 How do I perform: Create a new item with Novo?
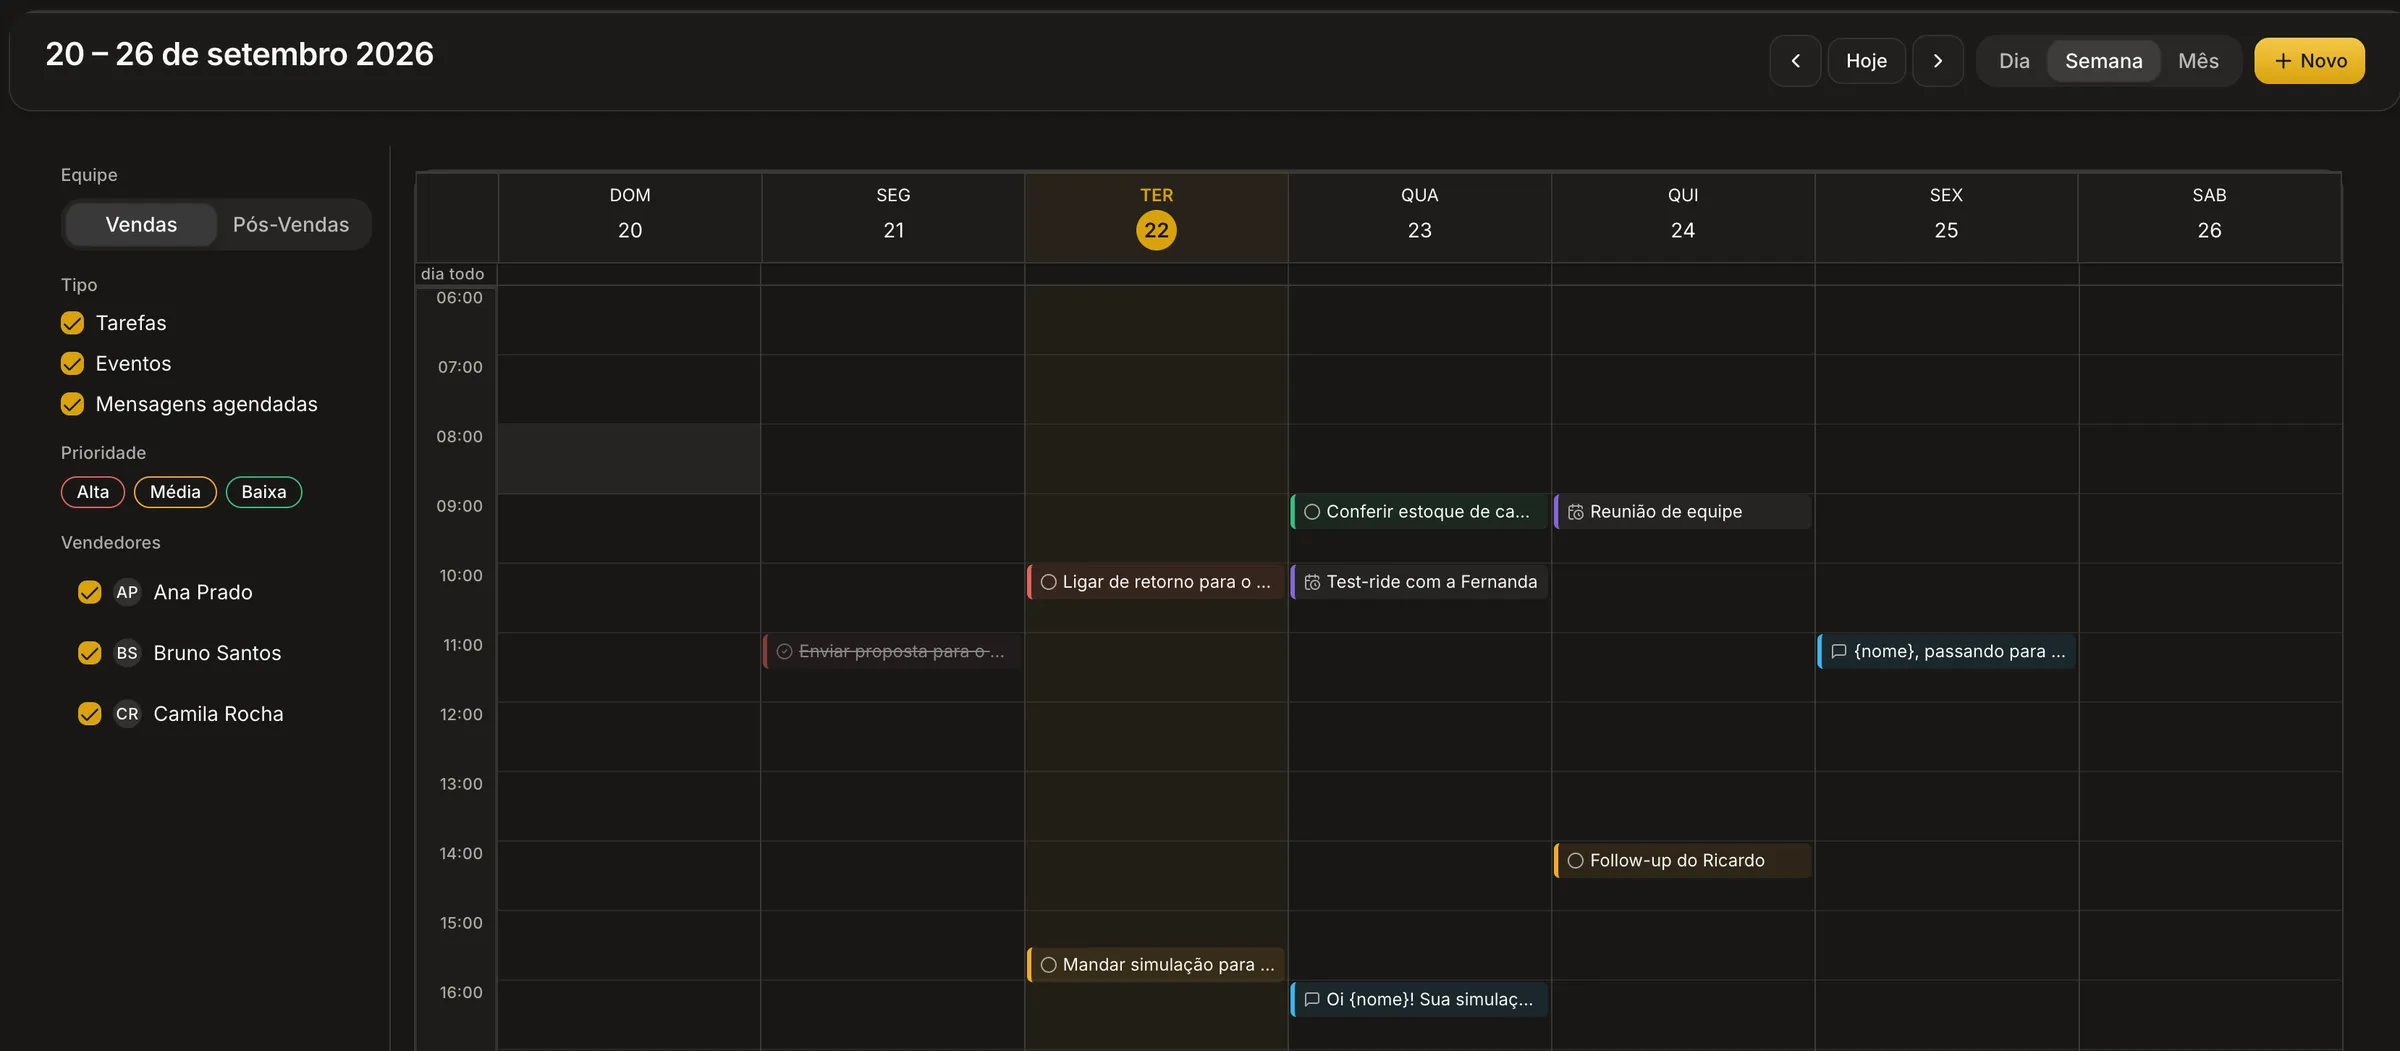pos(2309,61)
